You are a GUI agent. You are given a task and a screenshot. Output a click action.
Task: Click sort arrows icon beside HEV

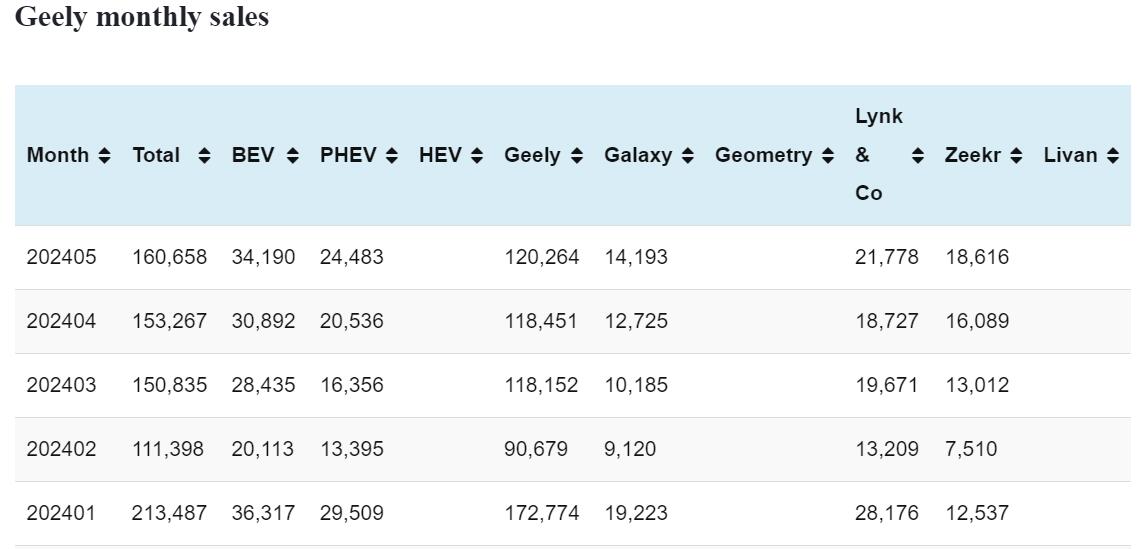pos(477,156)
